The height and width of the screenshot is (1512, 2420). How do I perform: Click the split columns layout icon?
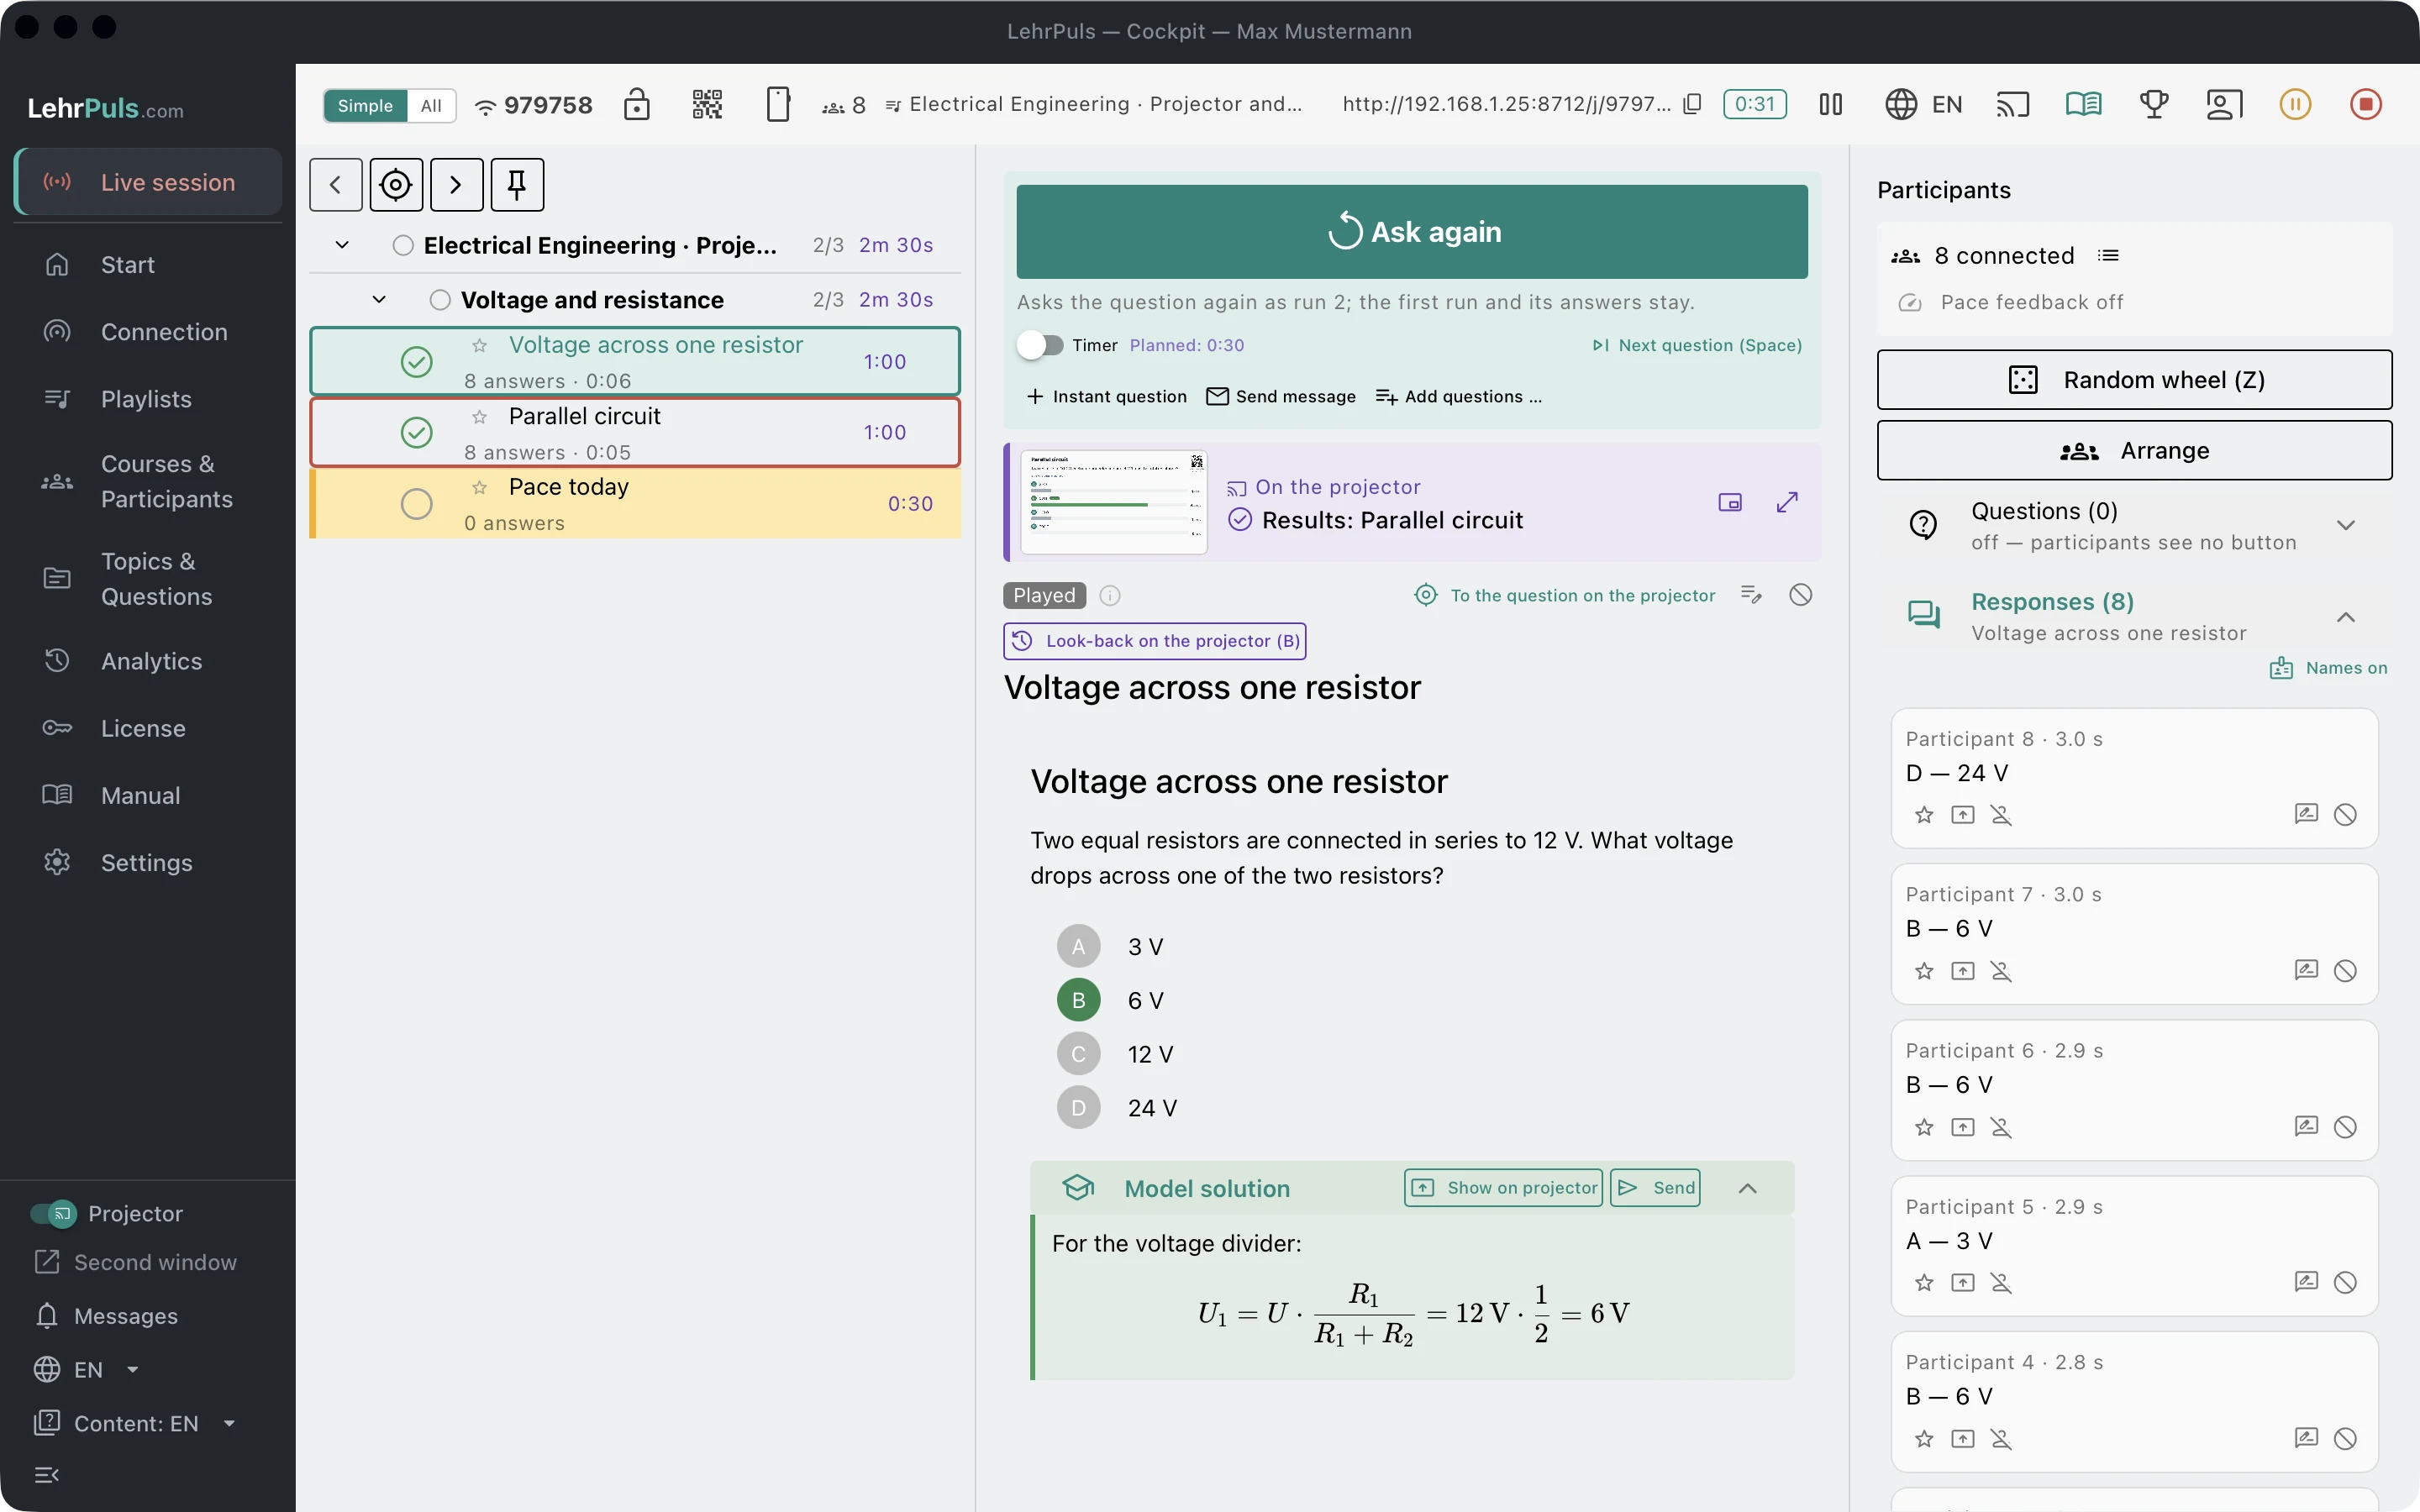(1830, 104)
